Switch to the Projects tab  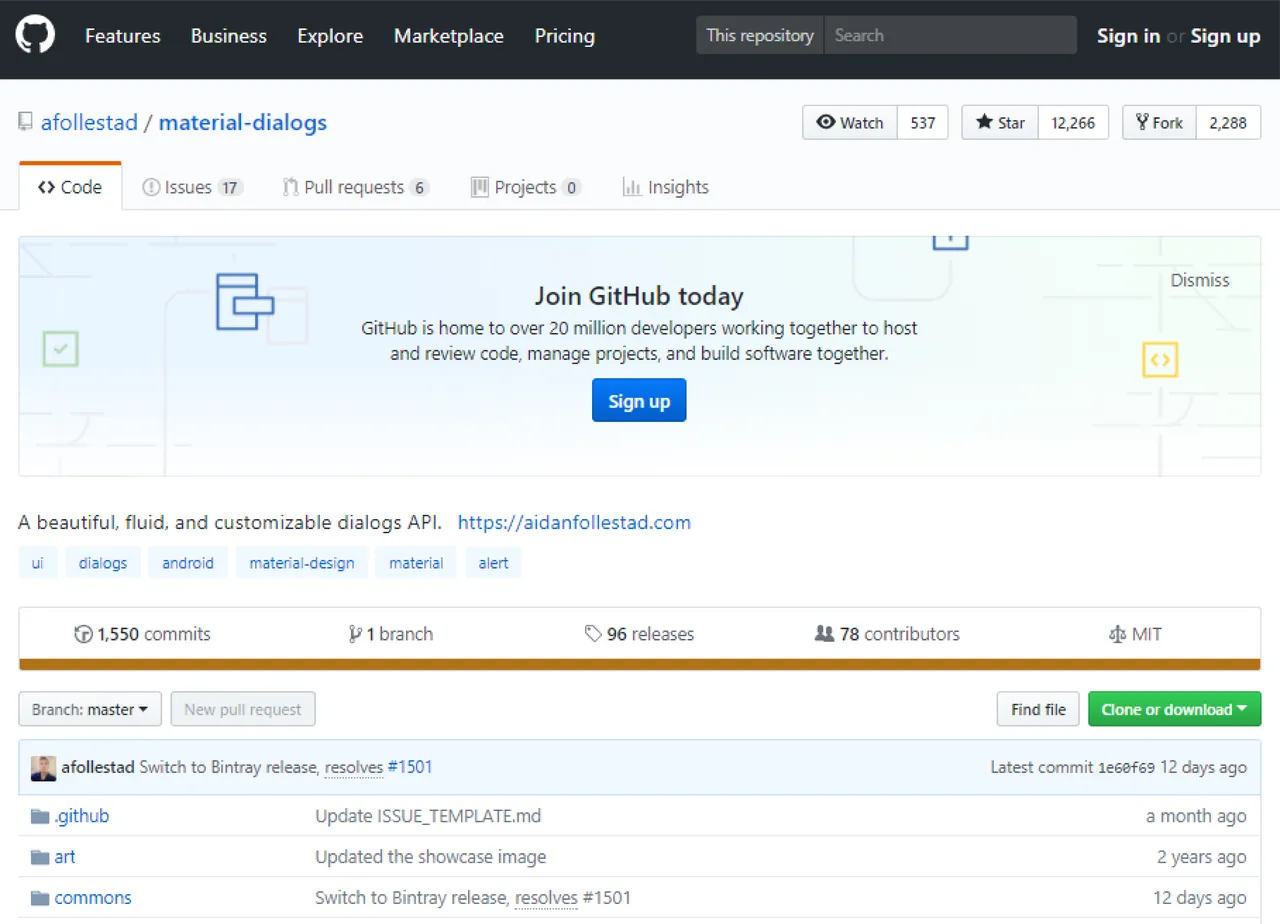(526, 187)
